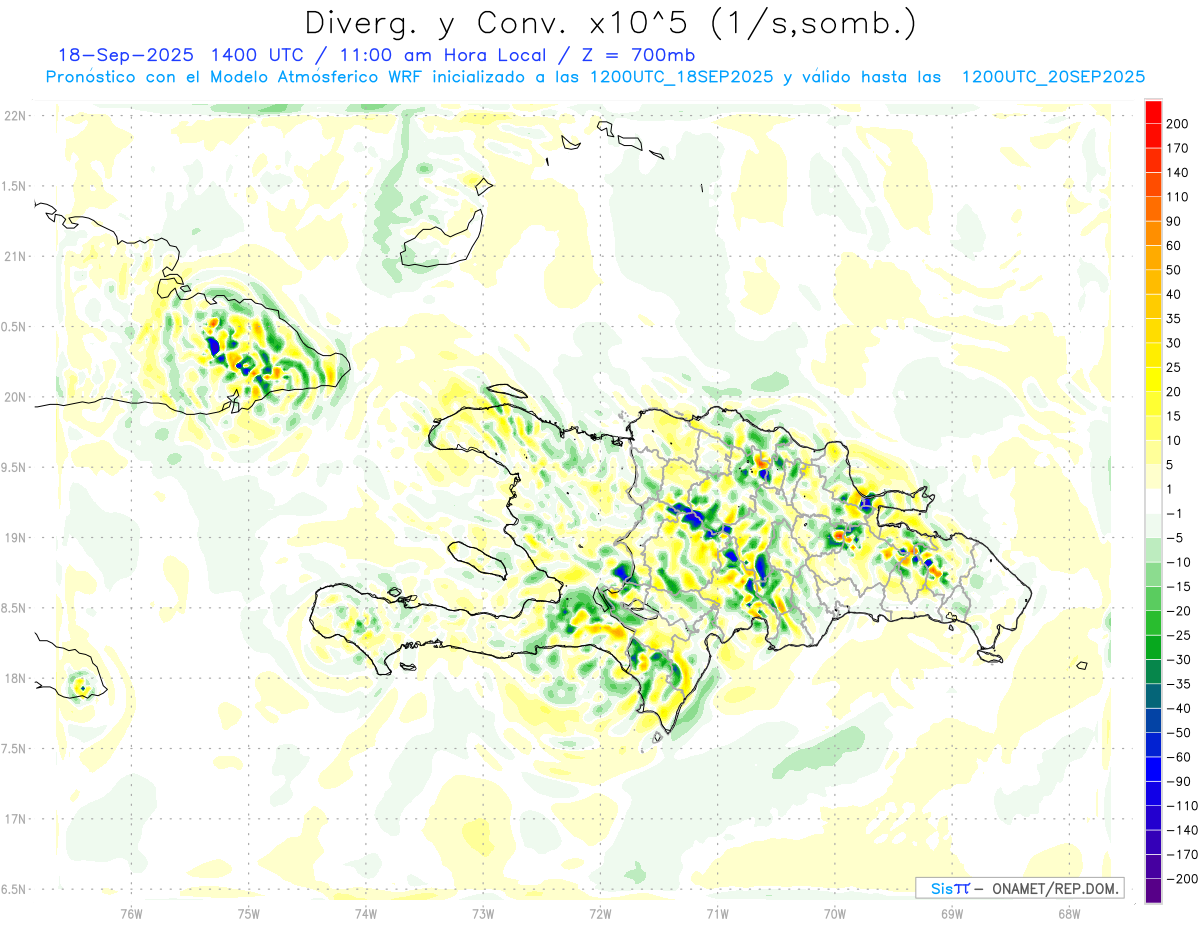Select the red swatch atop the color bar
The image size is (1200, 927).
[1153, 111]
